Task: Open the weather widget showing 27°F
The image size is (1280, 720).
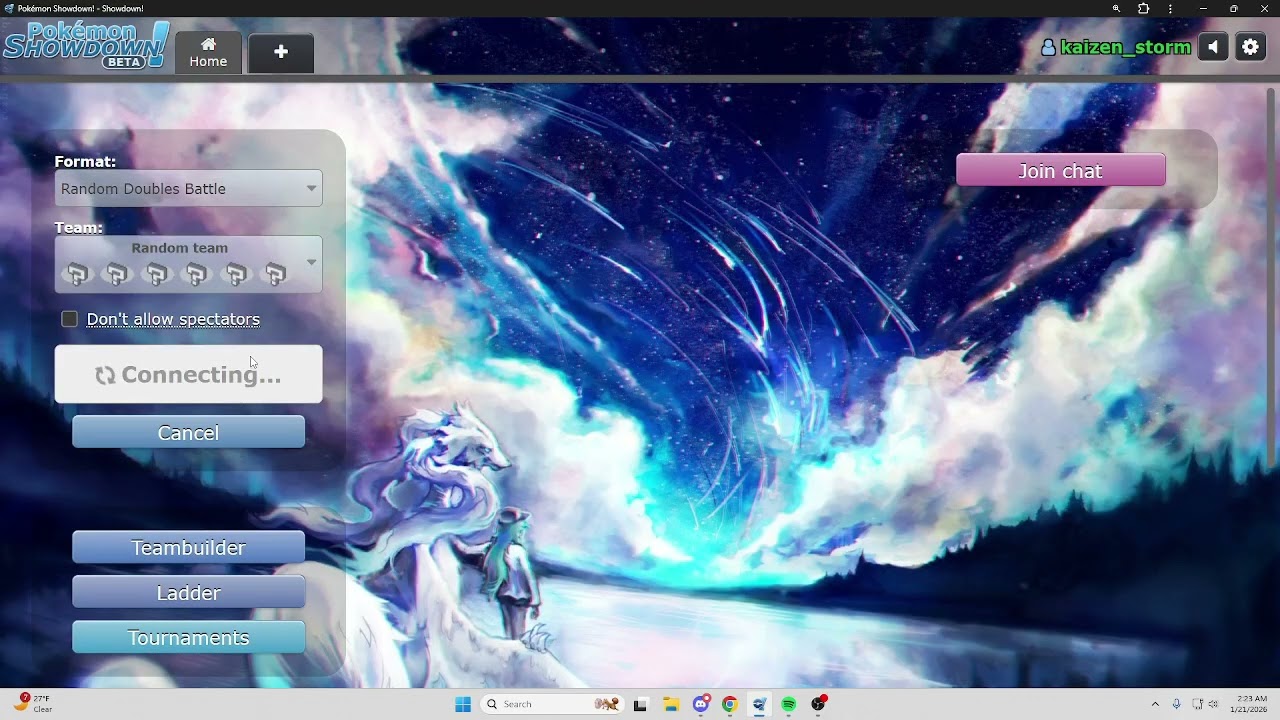Action: (32, 704)
